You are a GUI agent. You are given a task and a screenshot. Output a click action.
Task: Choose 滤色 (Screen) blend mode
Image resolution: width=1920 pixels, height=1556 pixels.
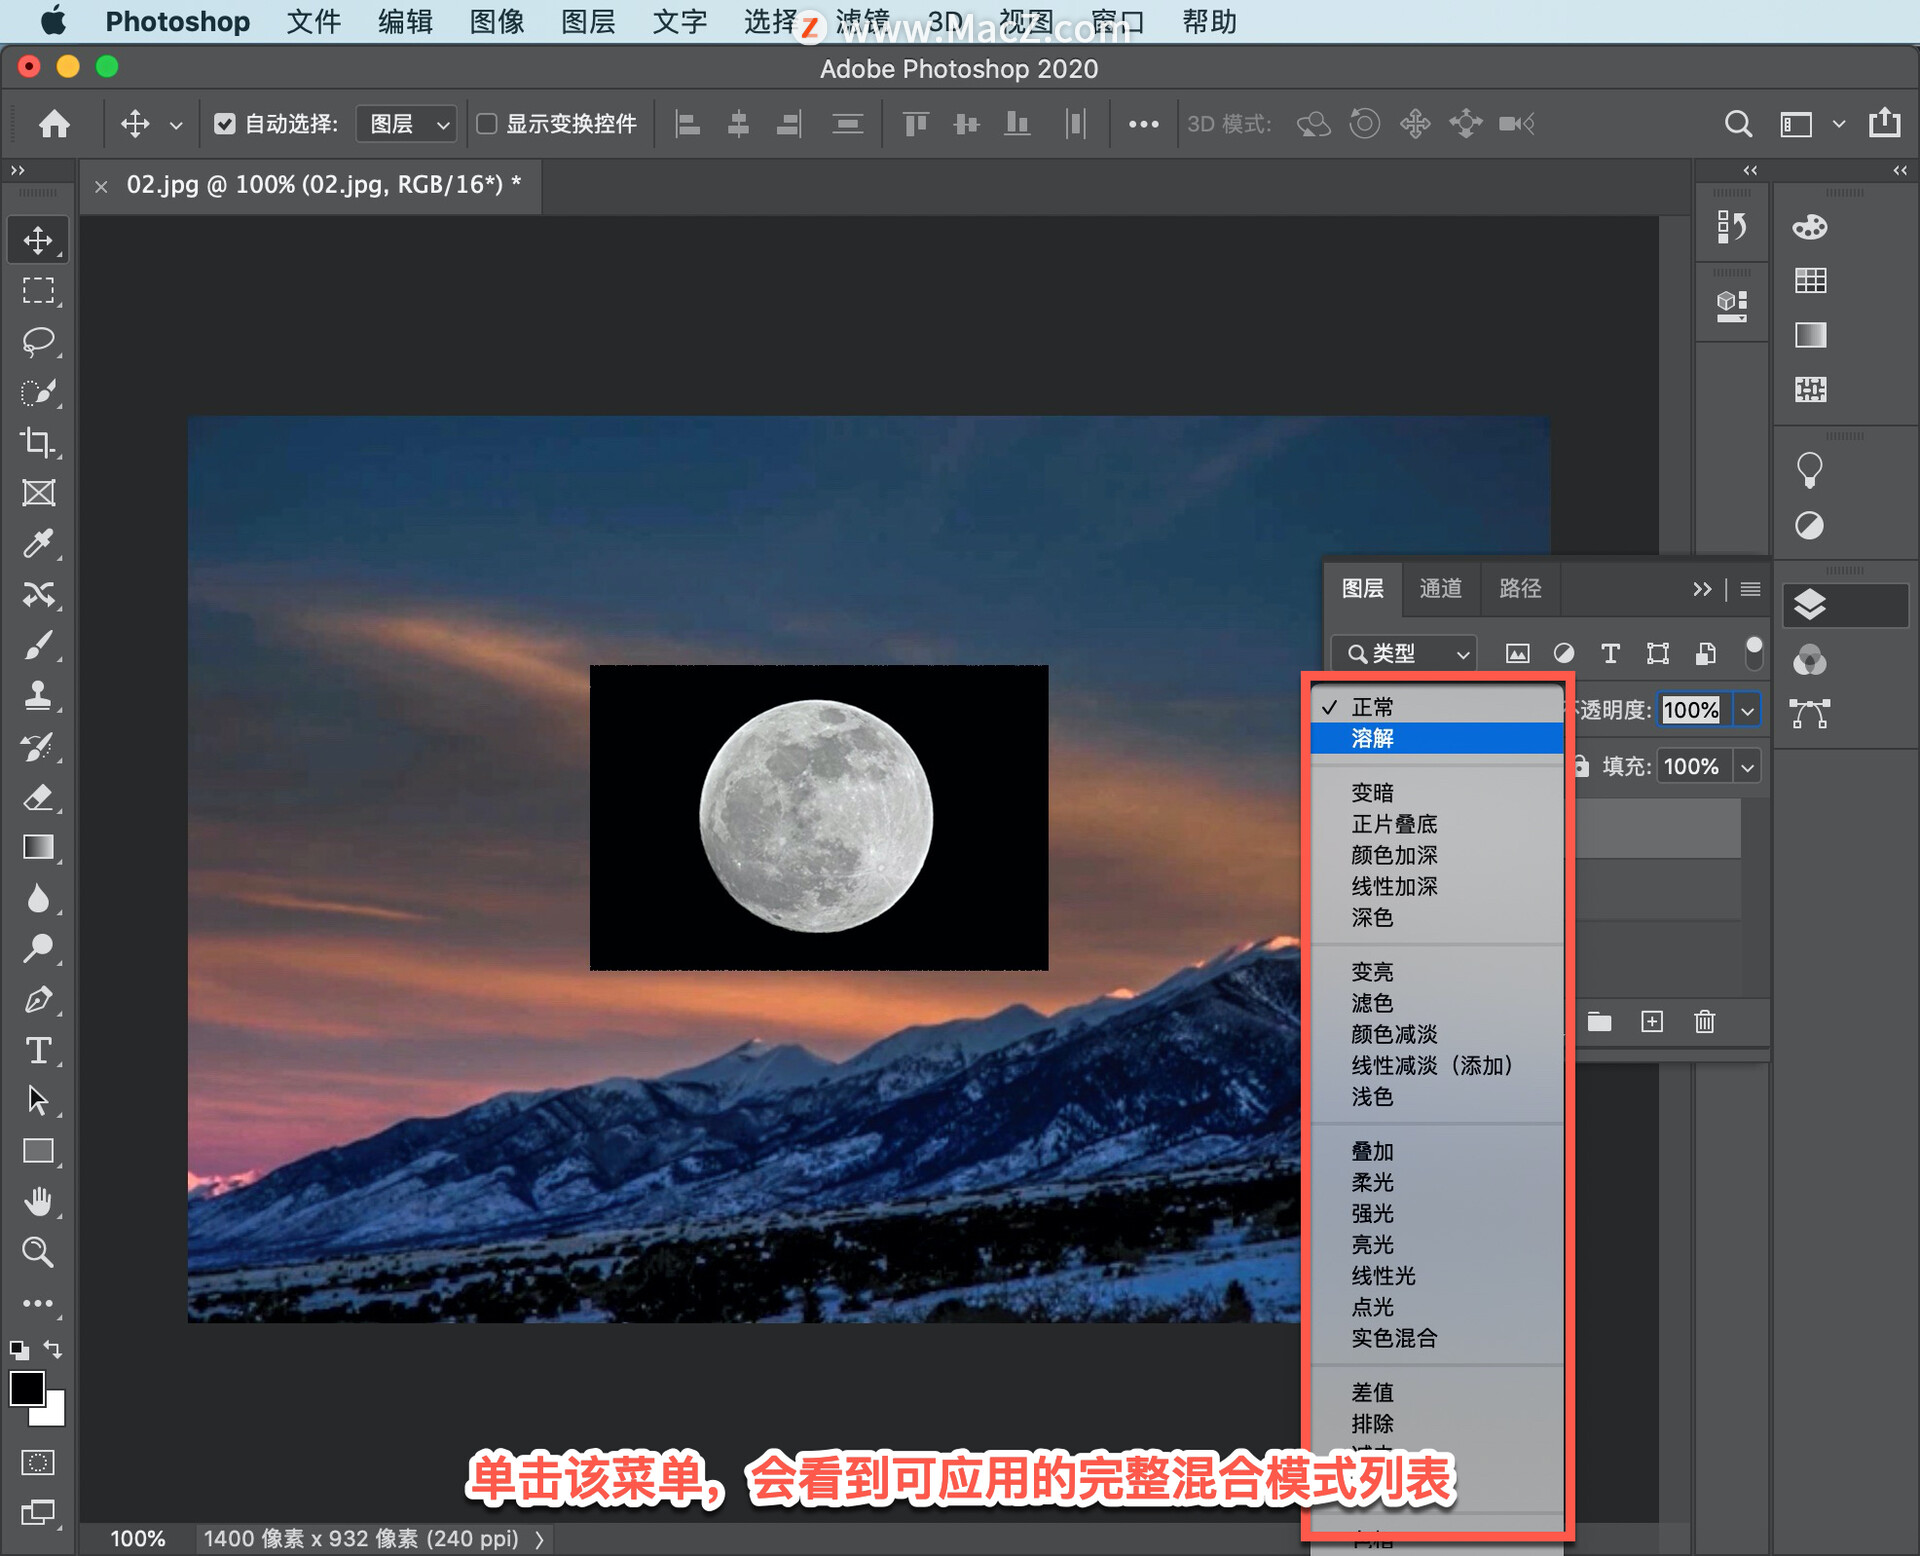tap(1437, 1003)
